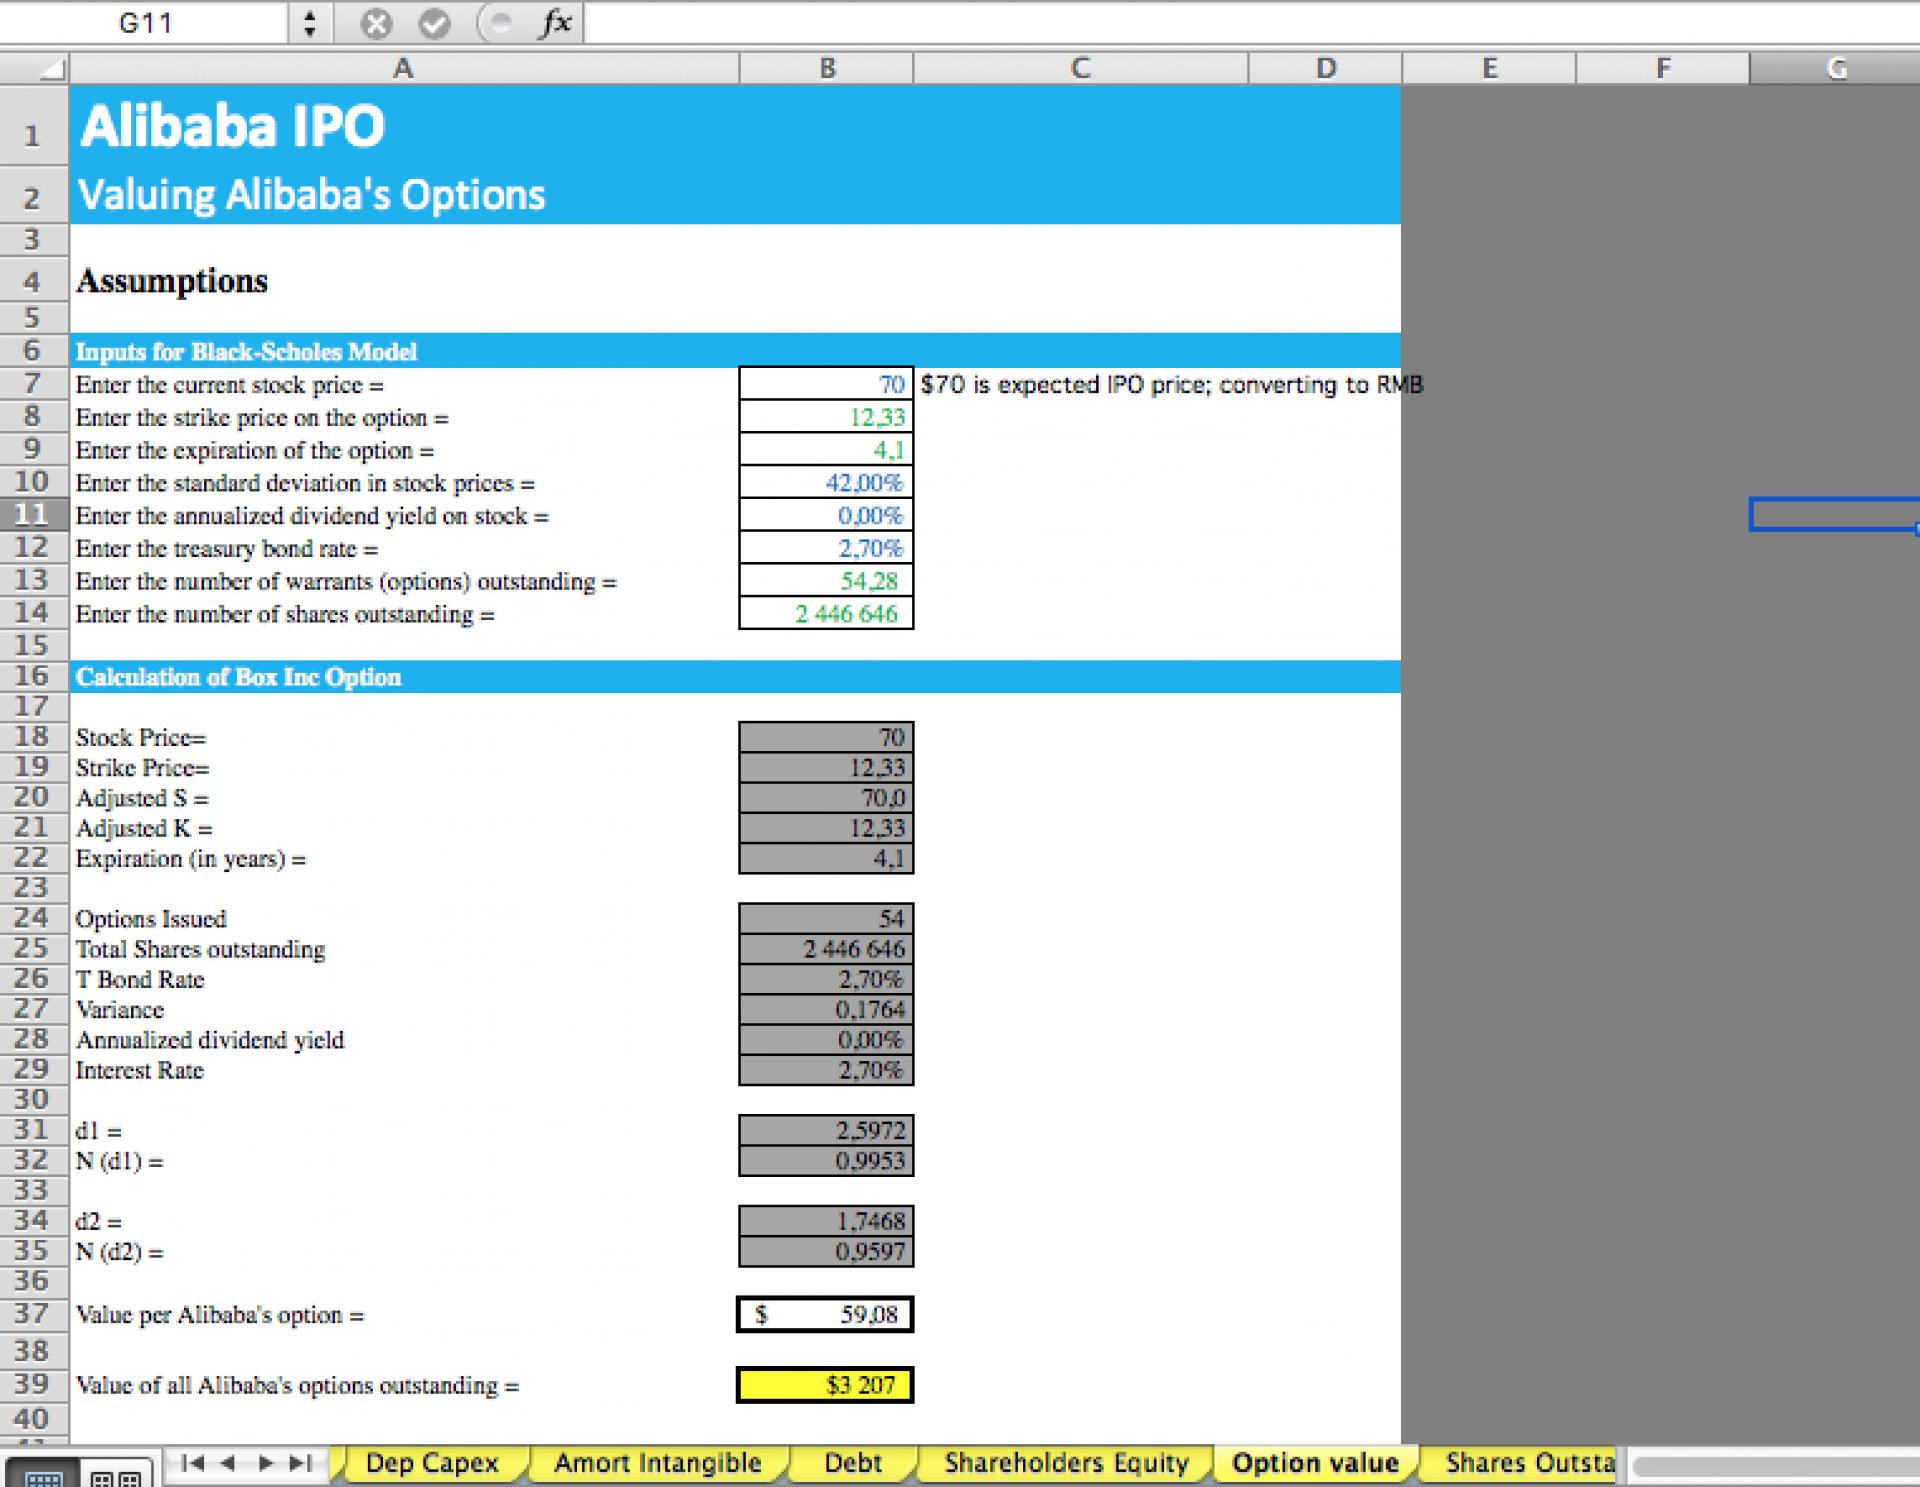Click the Assumptions heading cell
Screen dimensions: 1920x1487
point(172,281)
